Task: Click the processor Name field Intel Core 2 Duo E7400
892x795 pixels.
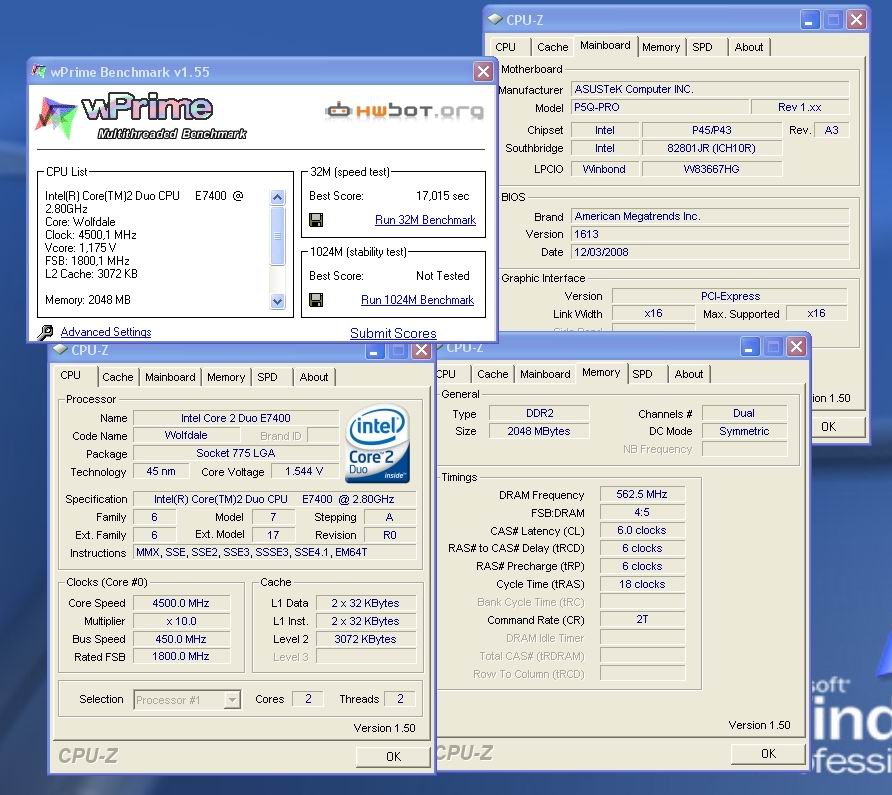Action: [x=236, y=418]
